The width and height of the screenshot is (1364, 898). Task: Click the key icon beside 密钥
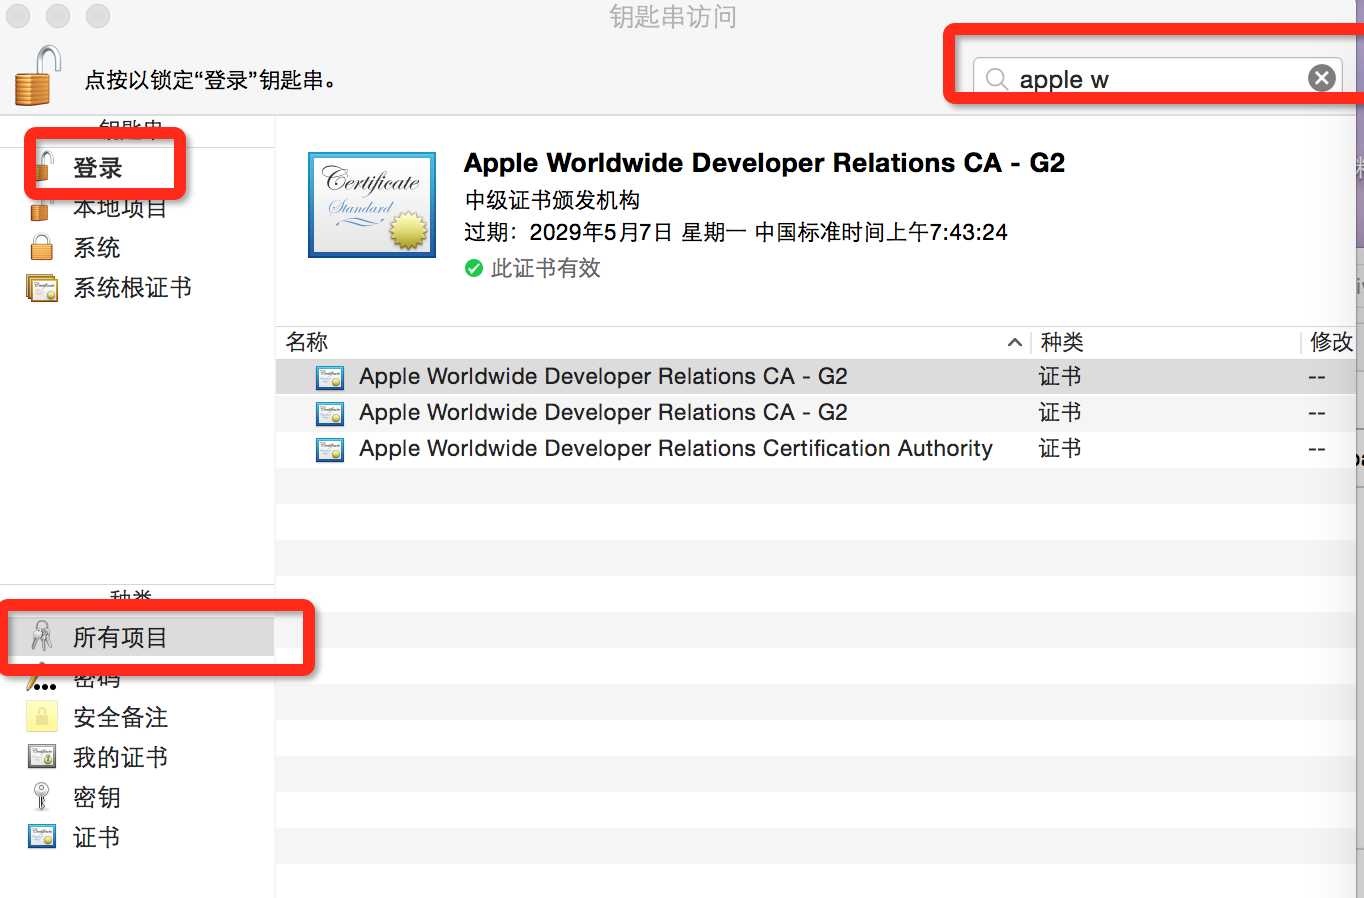coord(42,797)
